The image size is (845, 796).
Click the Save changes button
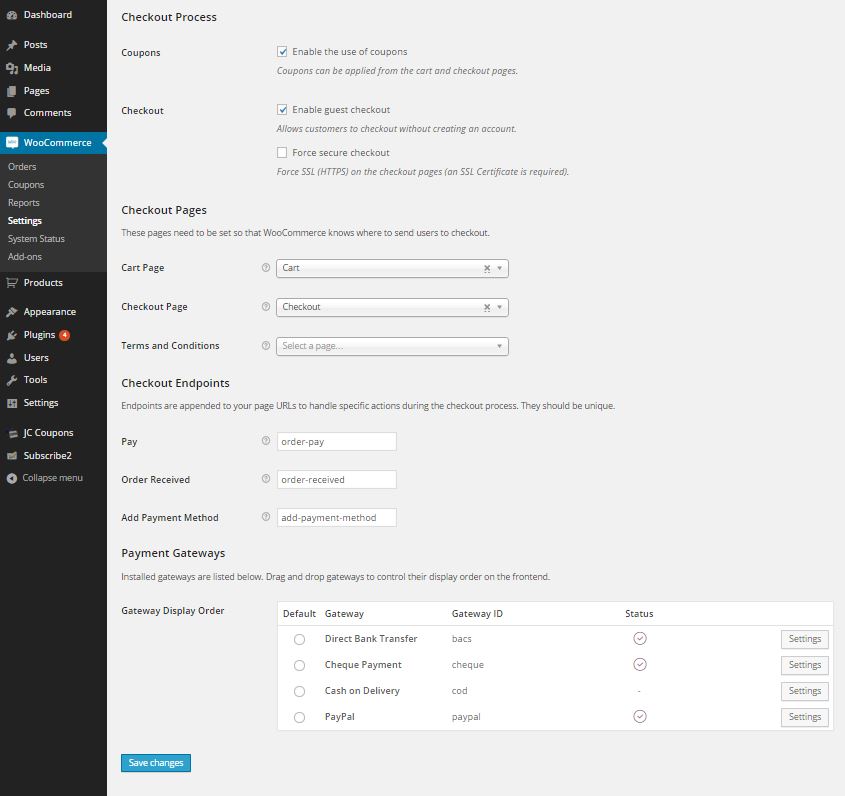point(155,762)
